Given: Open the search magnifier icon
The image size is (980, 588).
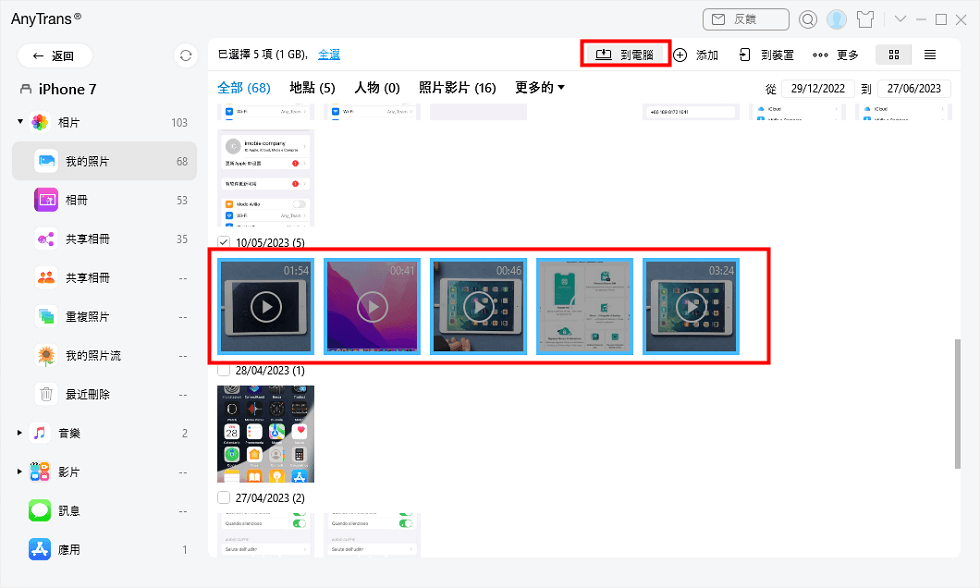Looking at the screenshot, I should (x=806, y=18).
